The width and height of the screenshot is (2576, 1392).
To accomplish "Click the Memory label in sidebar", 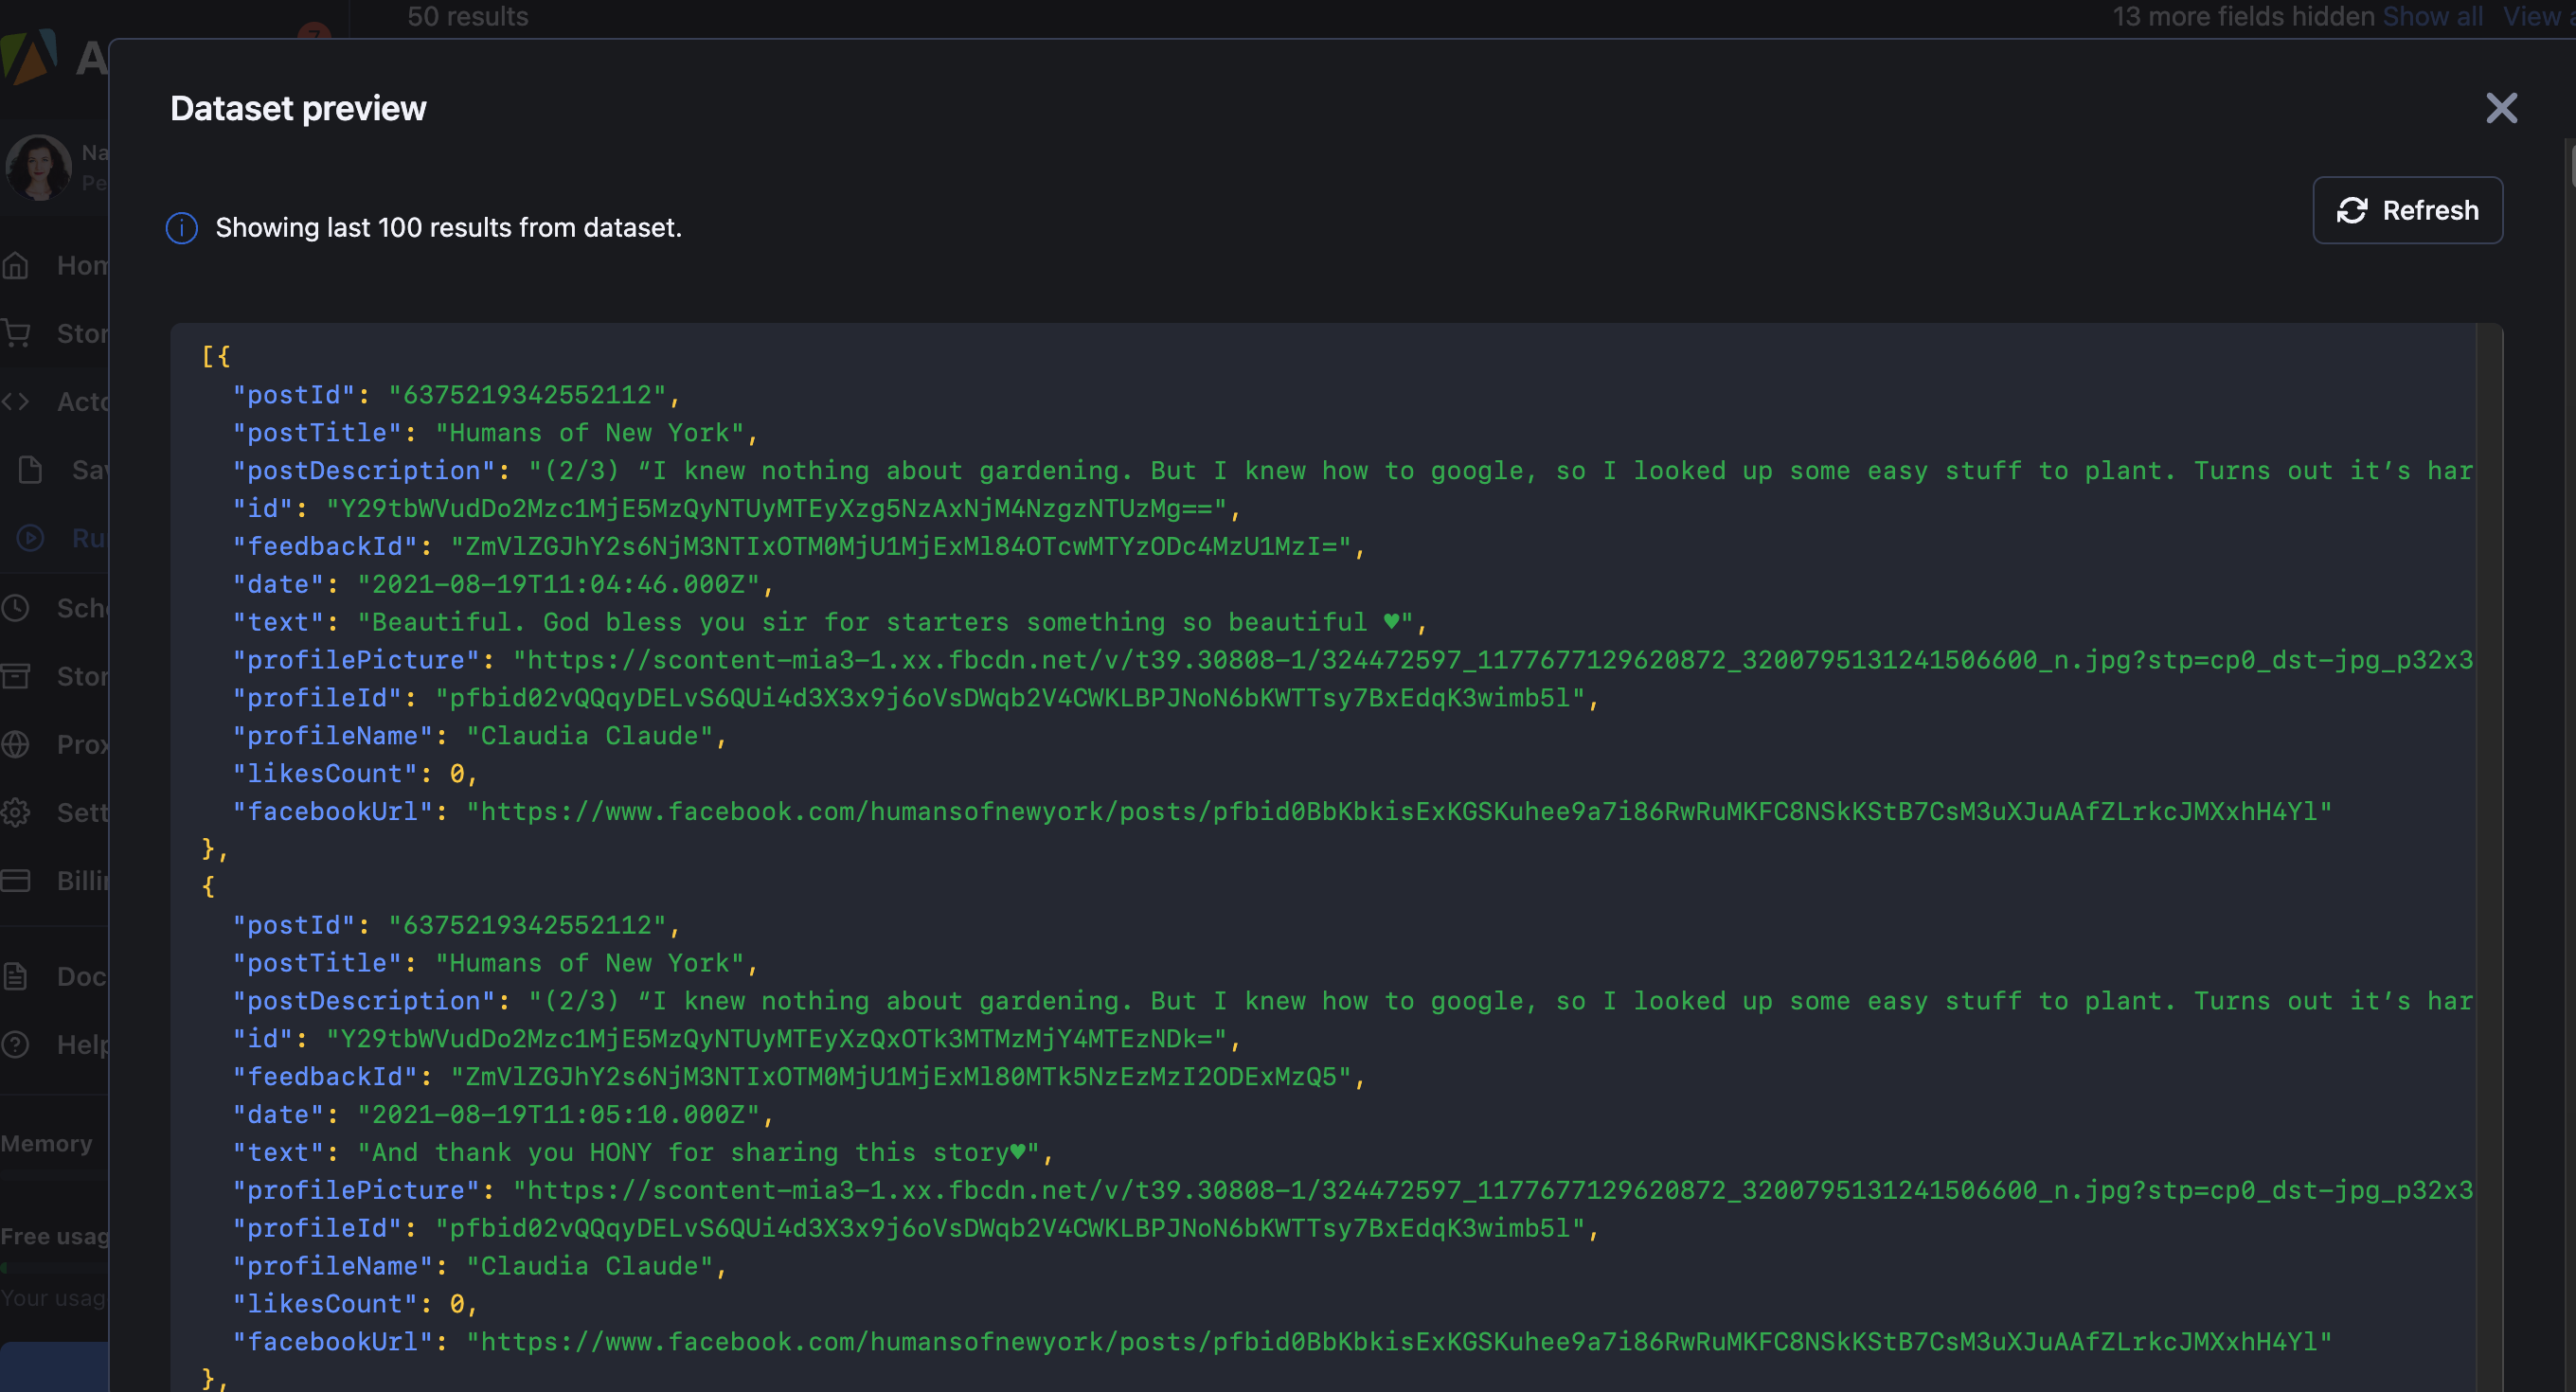I will (46, 1143).
